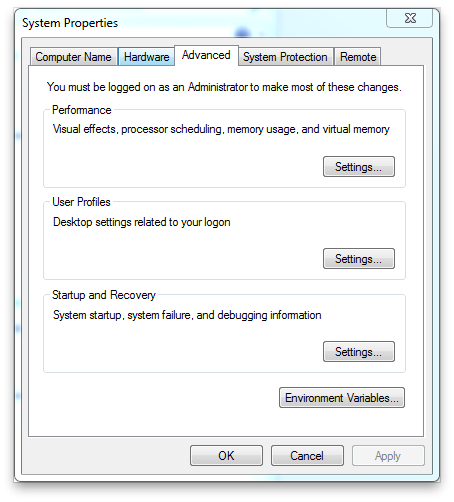The image size is (454, 502).
Task: Open the Hardware tab
Action: coord(146,57)
